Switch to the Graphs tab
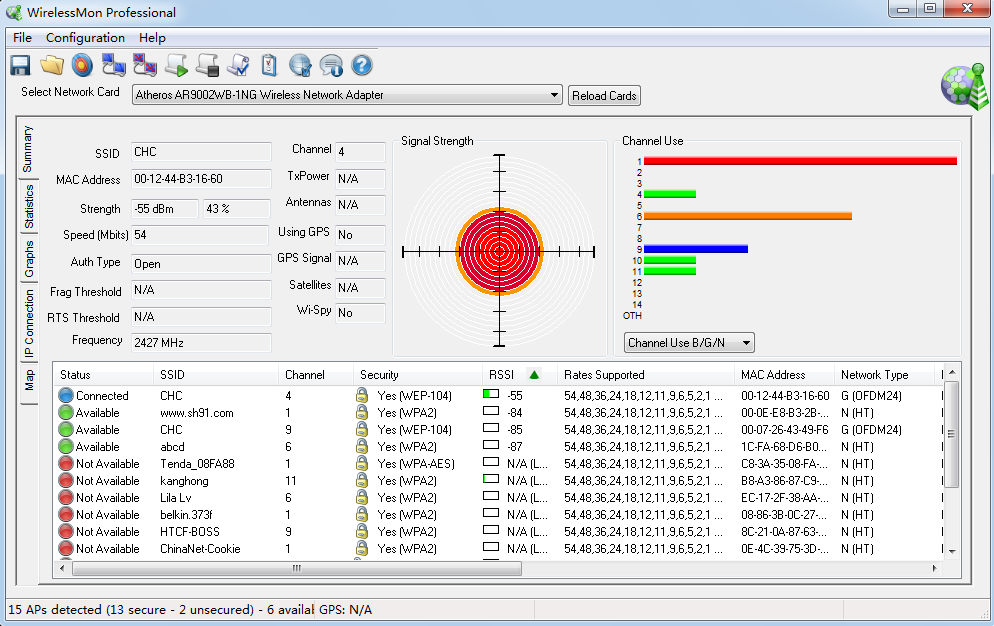 pos(28,259)
